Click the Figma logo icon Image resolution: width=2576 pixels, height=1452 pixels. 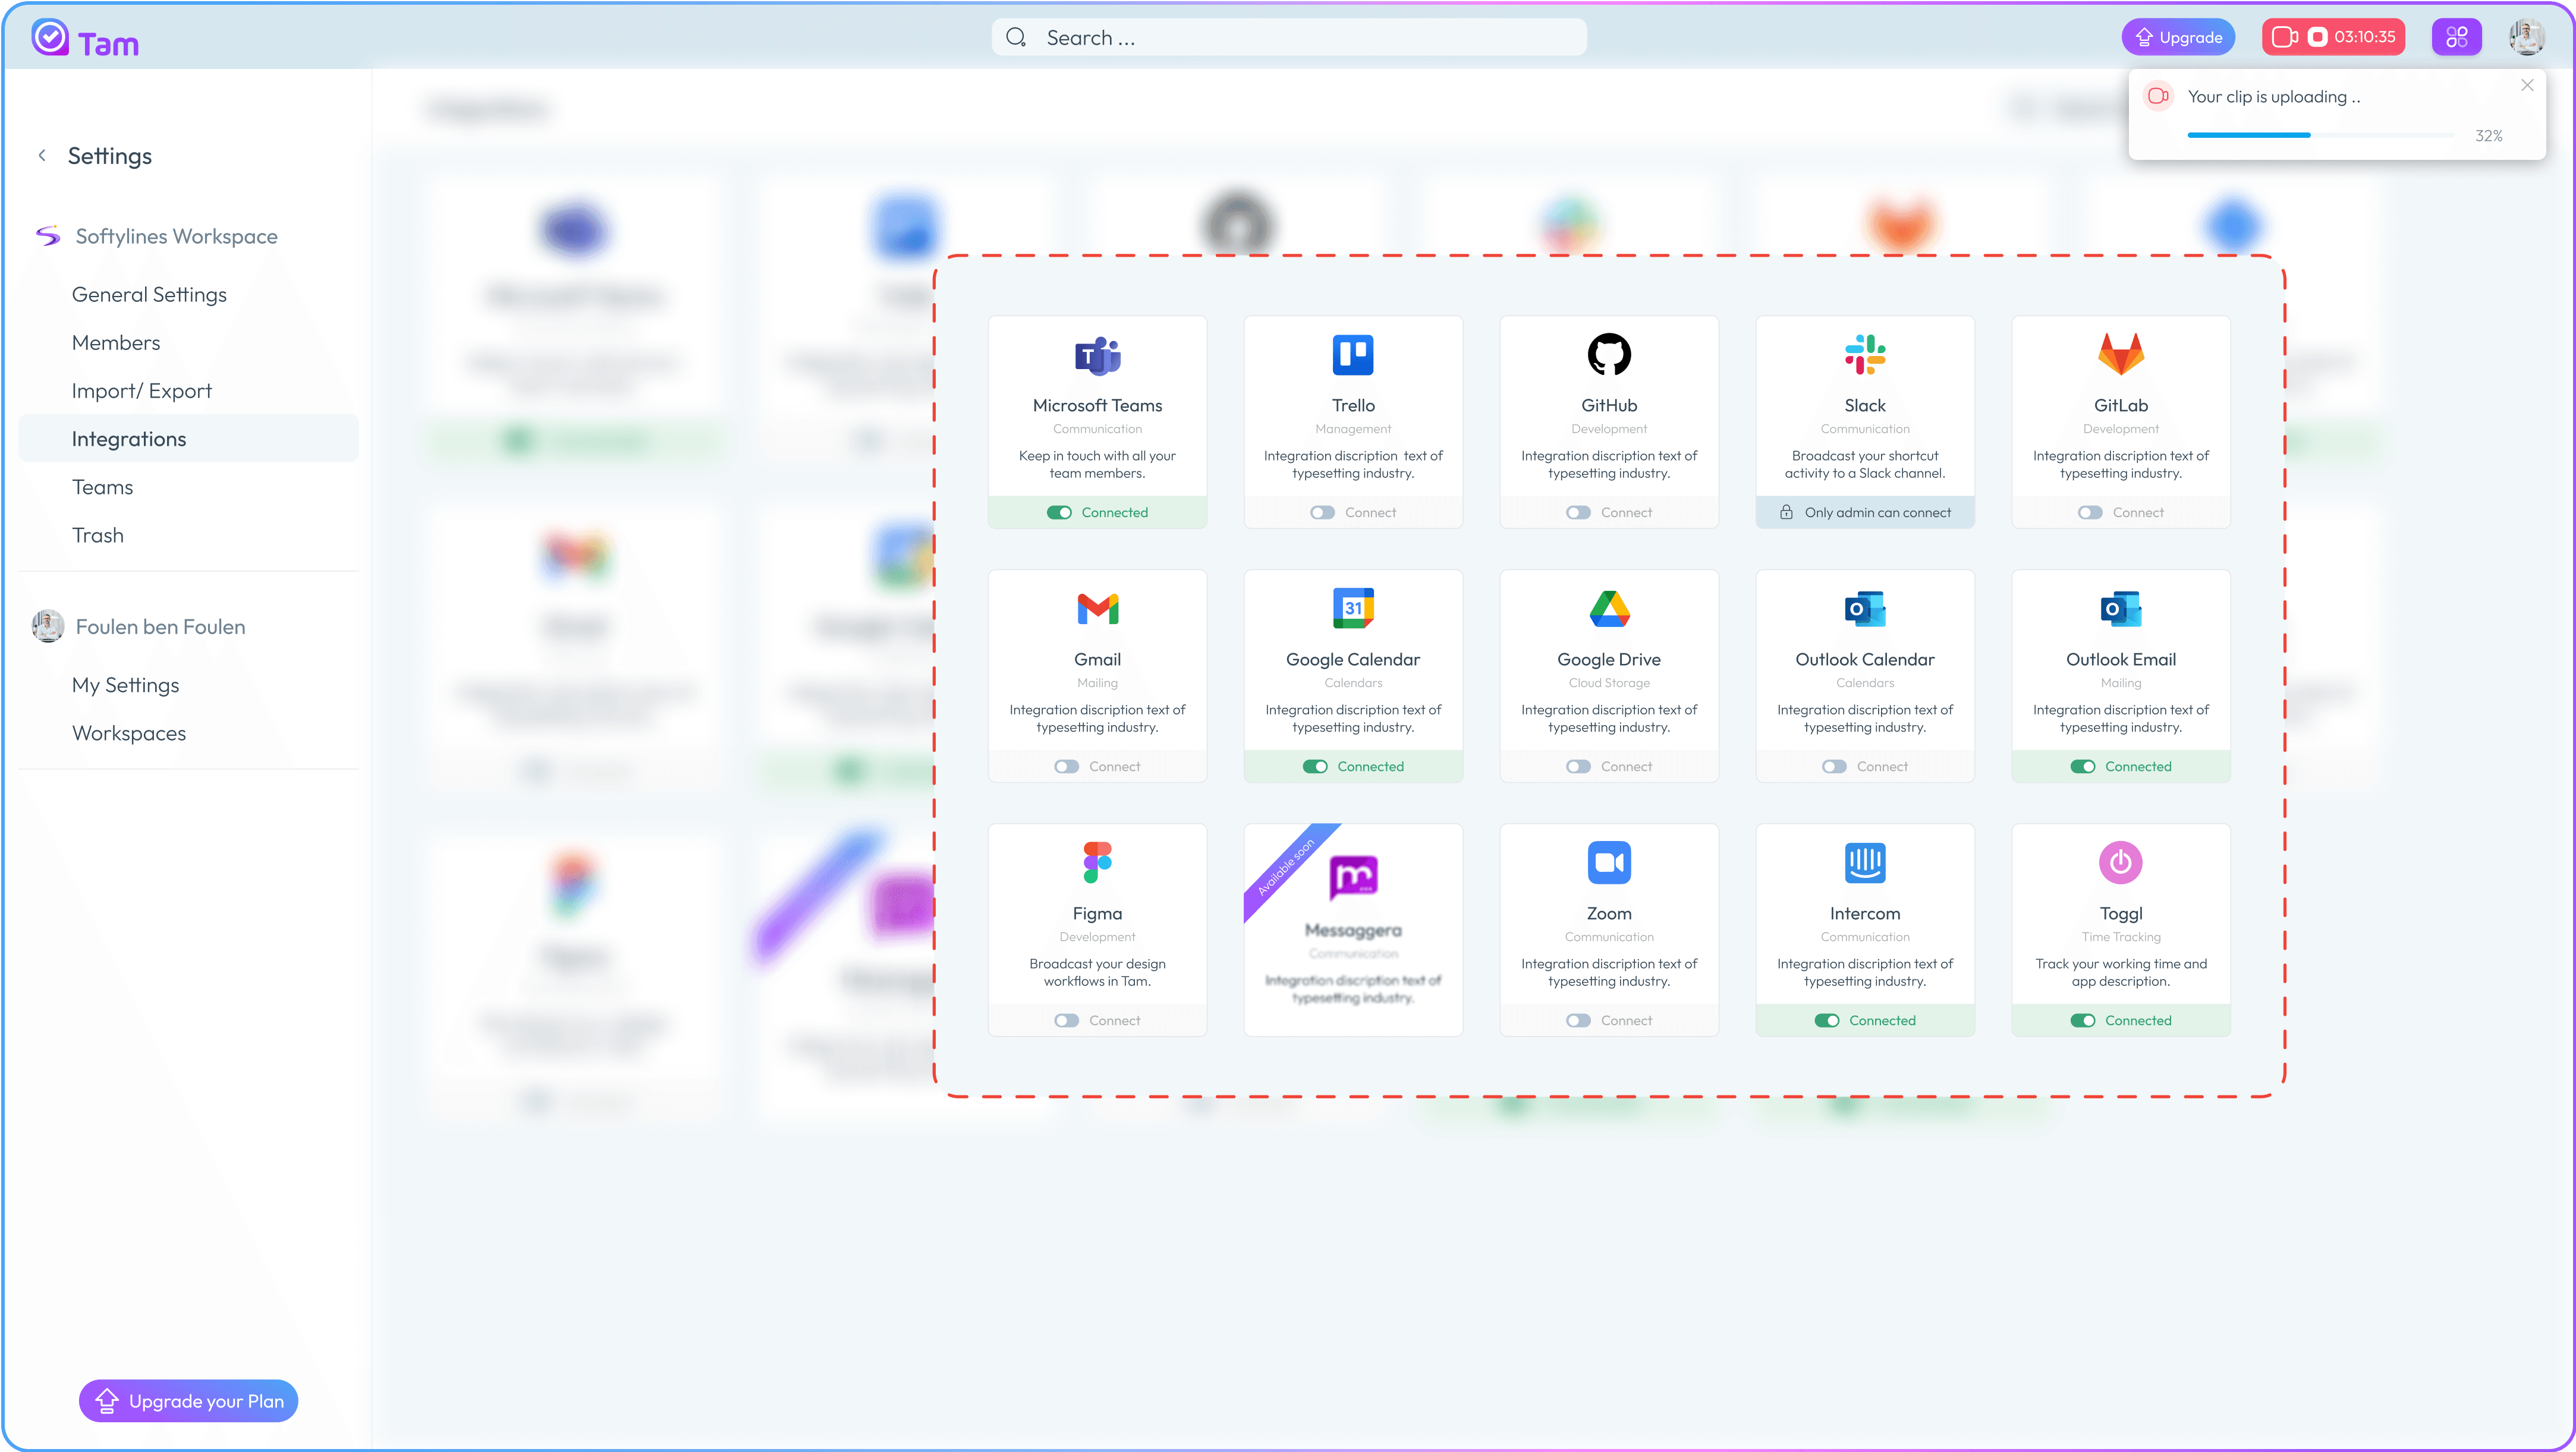(x=1097, y=862)
